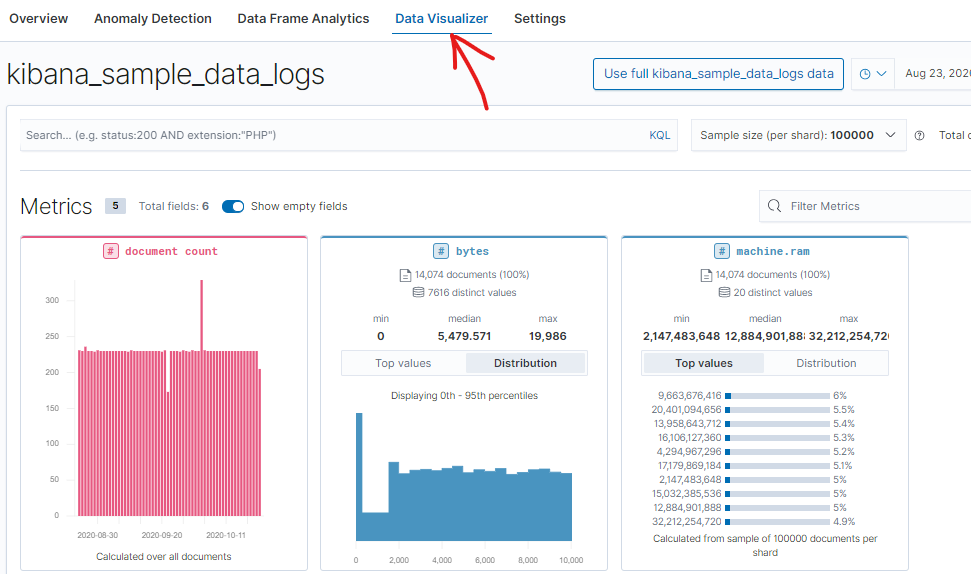Select Top values in machine.ram card

coord(704,363)
